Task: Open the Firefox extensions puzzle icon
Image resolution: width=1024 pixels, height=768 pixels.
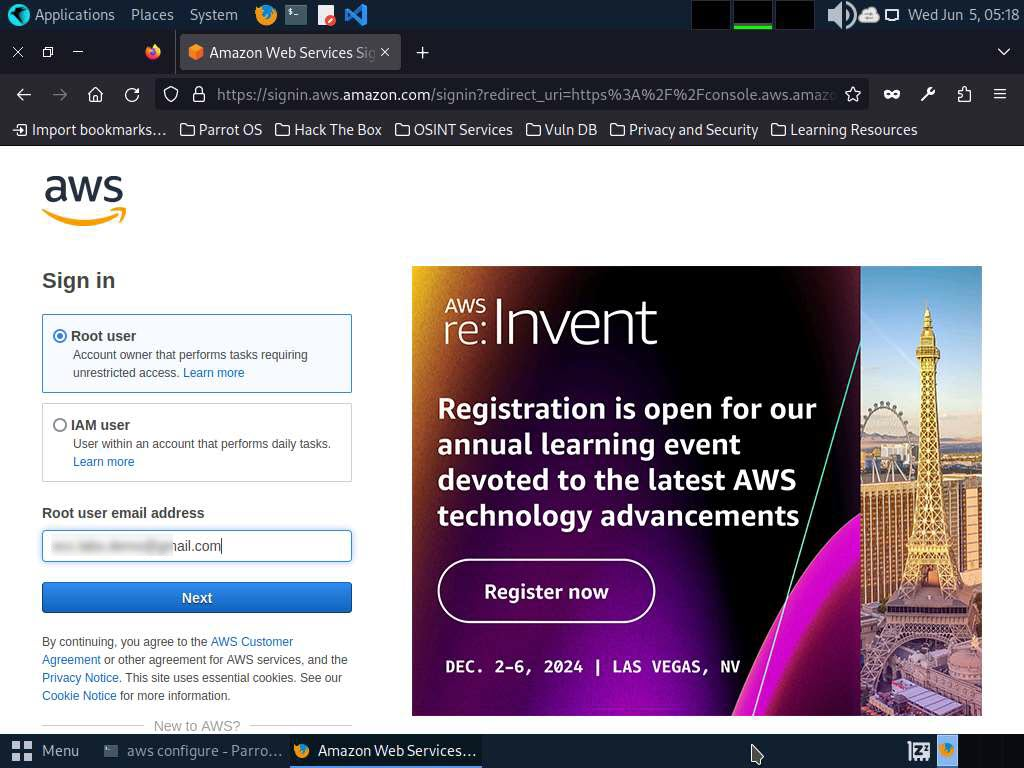Action: click(964, 94)
